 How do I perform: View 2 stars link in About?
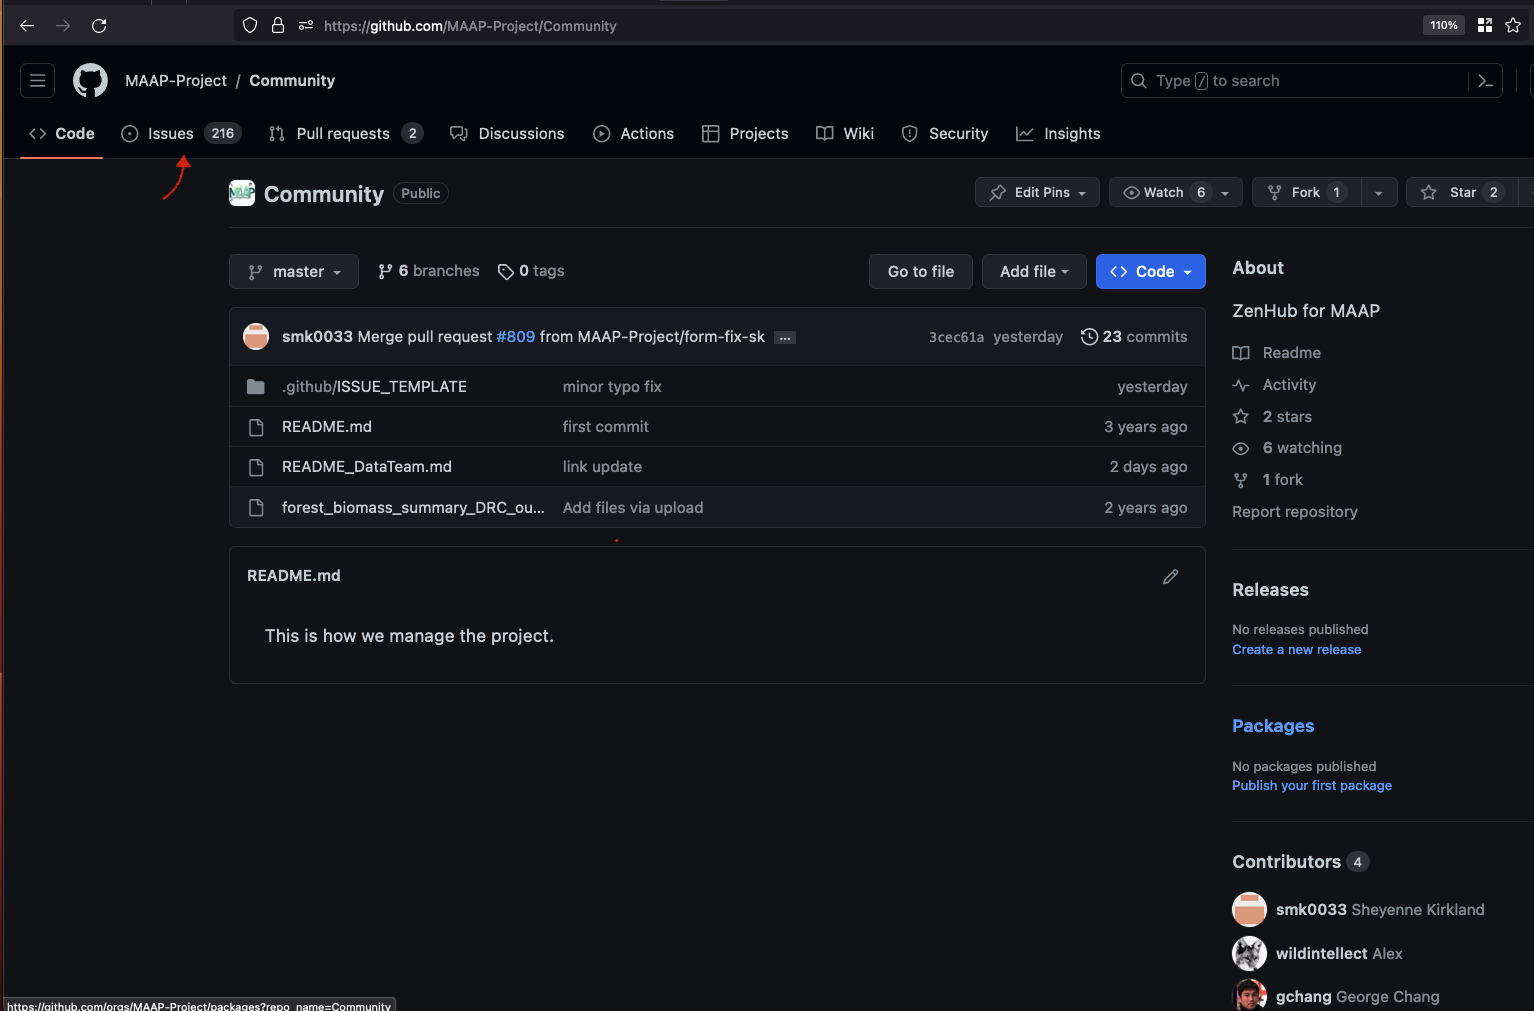coord(1287,417)
